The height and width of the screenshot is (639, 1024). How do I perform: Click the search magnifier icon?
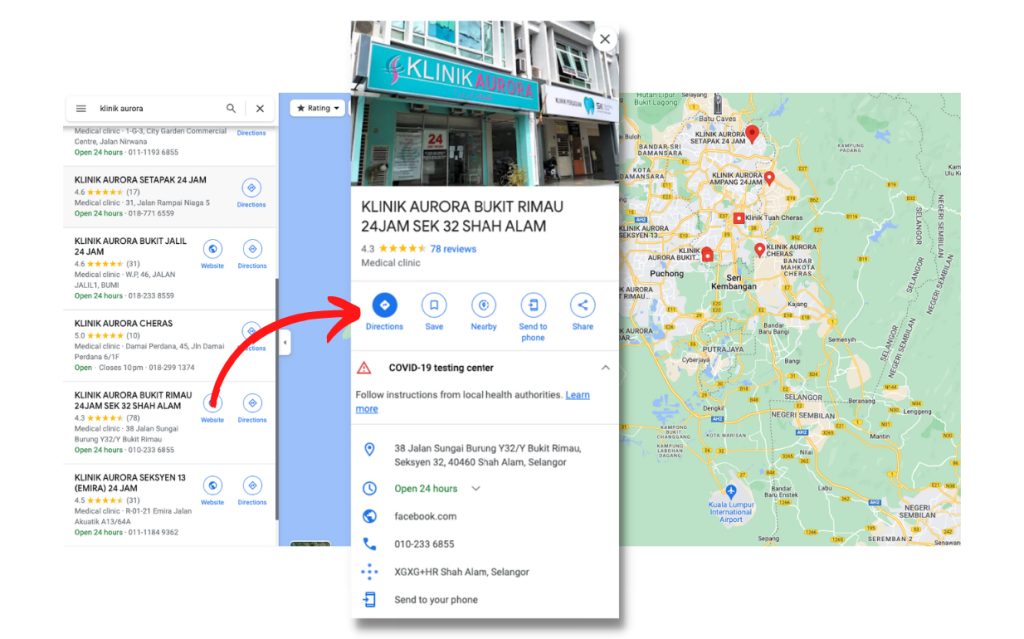click(231, 108)
